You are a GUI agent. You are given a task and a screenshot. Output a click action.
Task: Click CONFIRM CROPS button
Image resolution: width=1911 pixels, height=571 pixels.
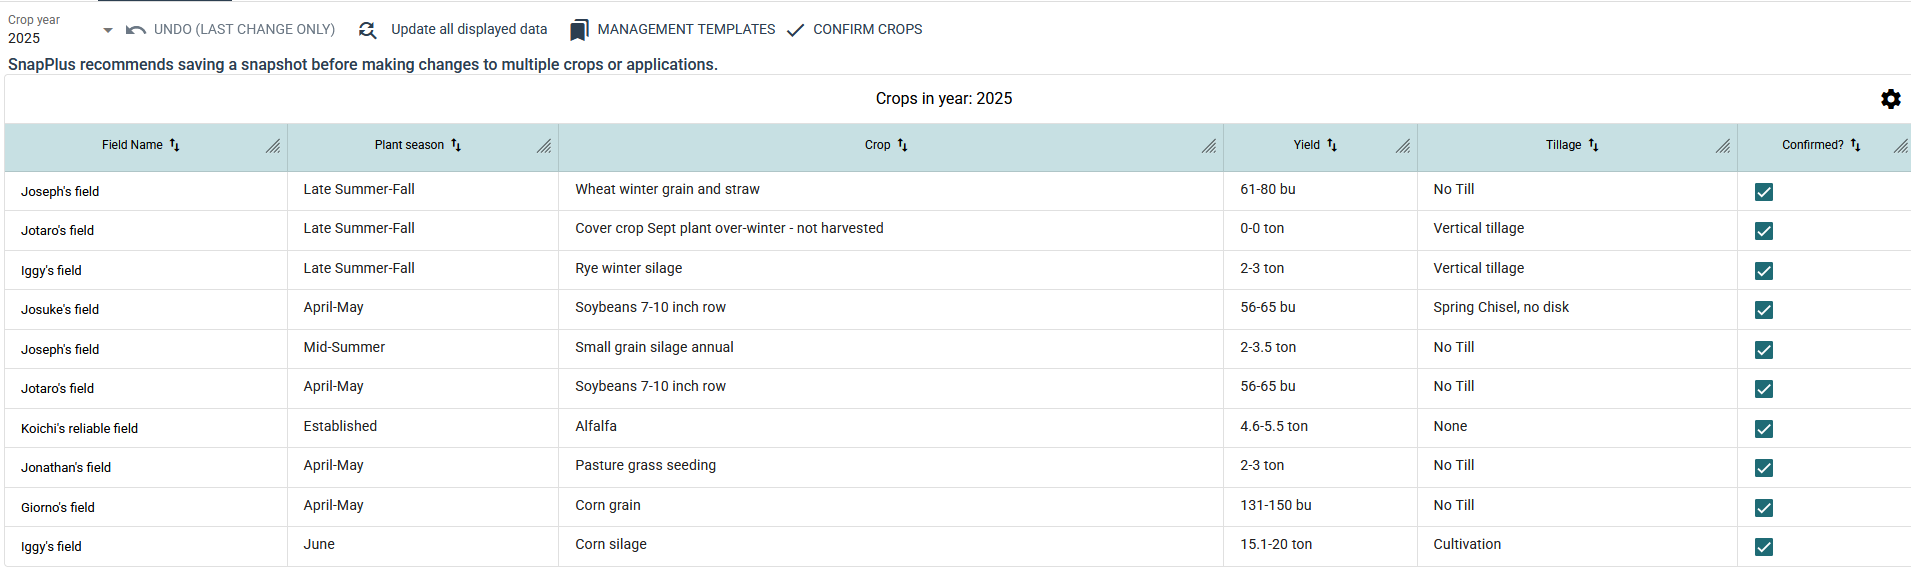(867, 30)
